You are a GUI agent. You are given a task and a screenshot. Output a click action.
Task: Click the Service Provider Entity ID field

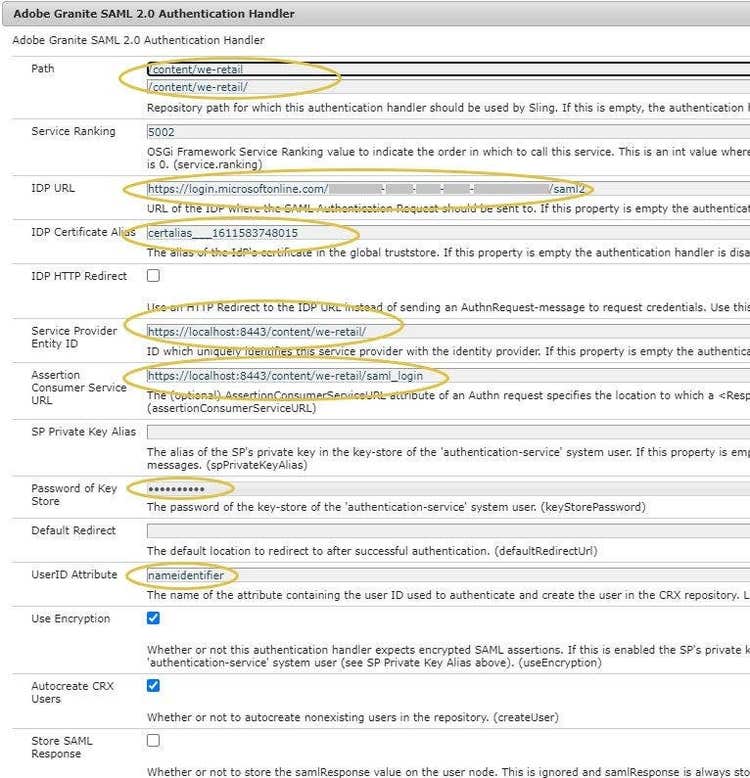tap(440, 331)
